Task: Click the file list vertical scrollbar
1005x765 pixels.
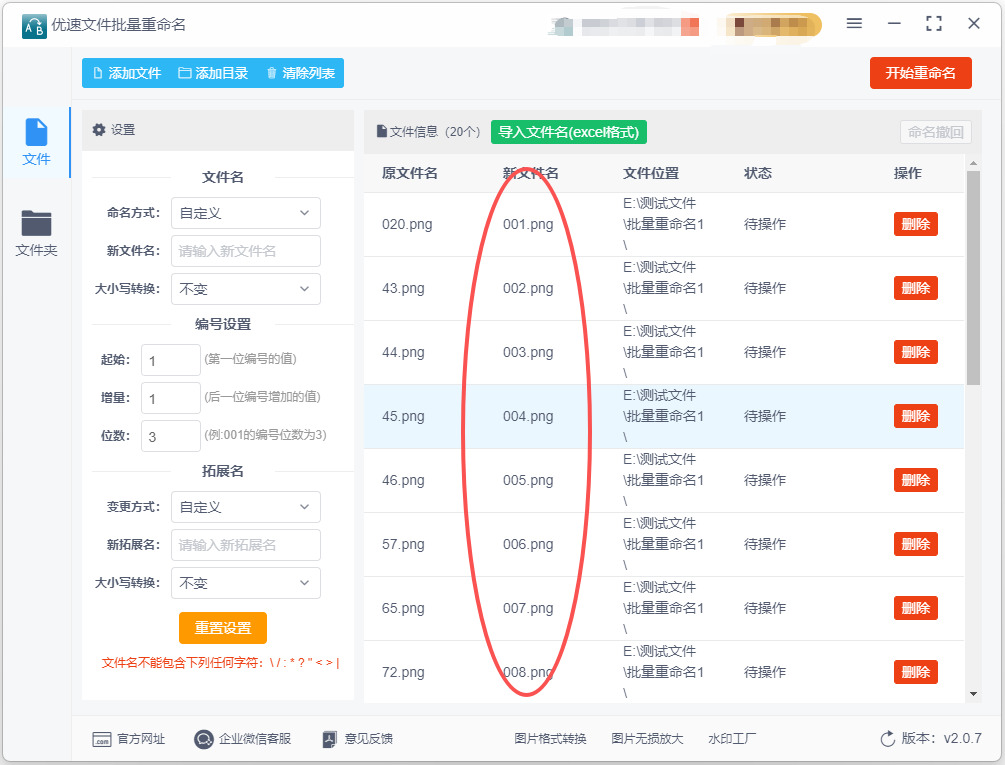Action: point(973,280)
